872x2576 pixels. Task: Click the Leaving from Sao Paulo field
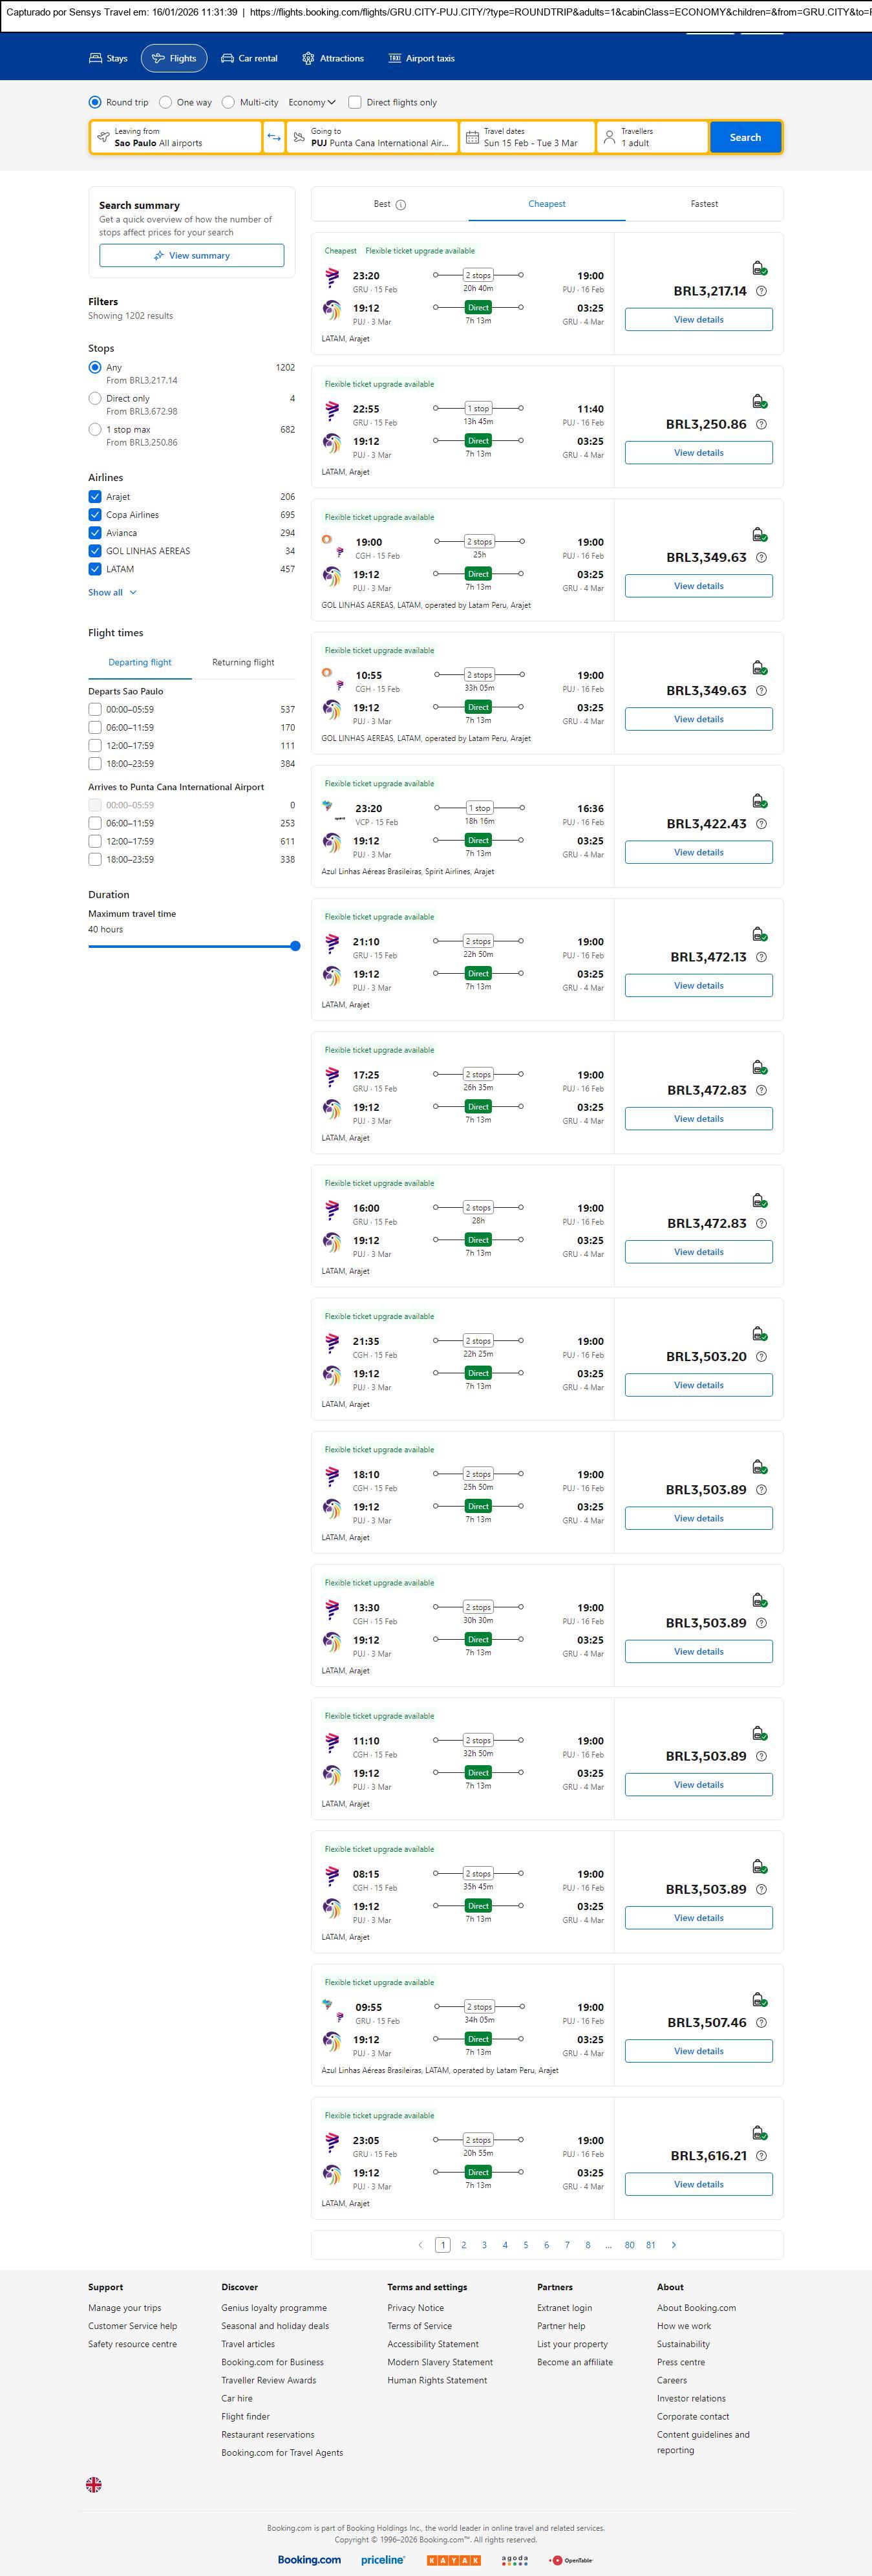(x=176, y=137)
